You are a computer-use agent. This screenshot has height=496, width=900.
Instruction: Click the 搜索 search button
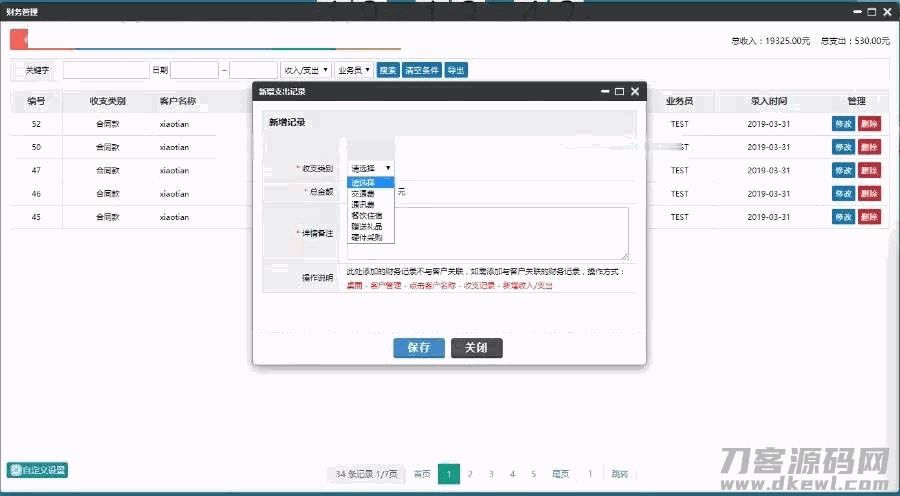click(388, 70)
